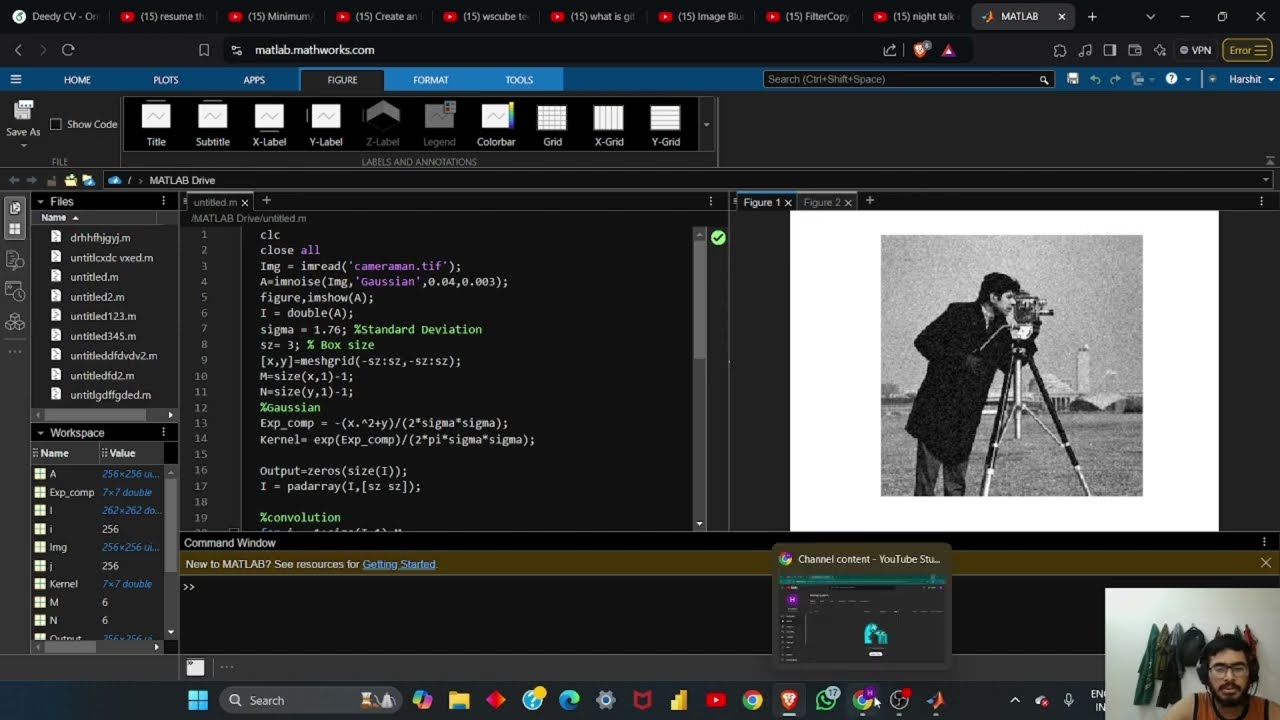Viewport: 1280px width, 720px height.
Task: Click the Getting Started link
Action: [x=399, y=564]
